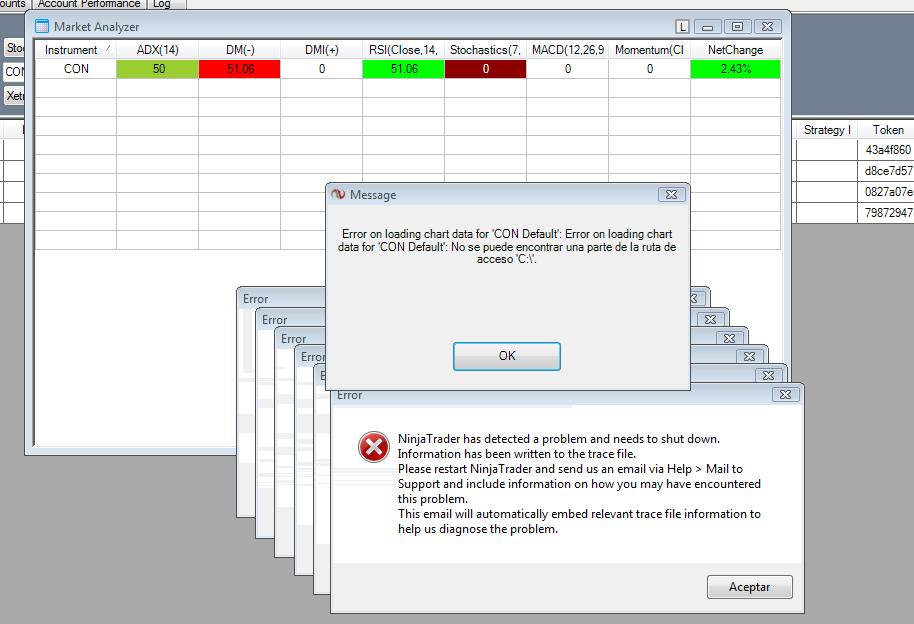
Task: Close the second stacked Error dialog
Action: [x=710, y=320]
